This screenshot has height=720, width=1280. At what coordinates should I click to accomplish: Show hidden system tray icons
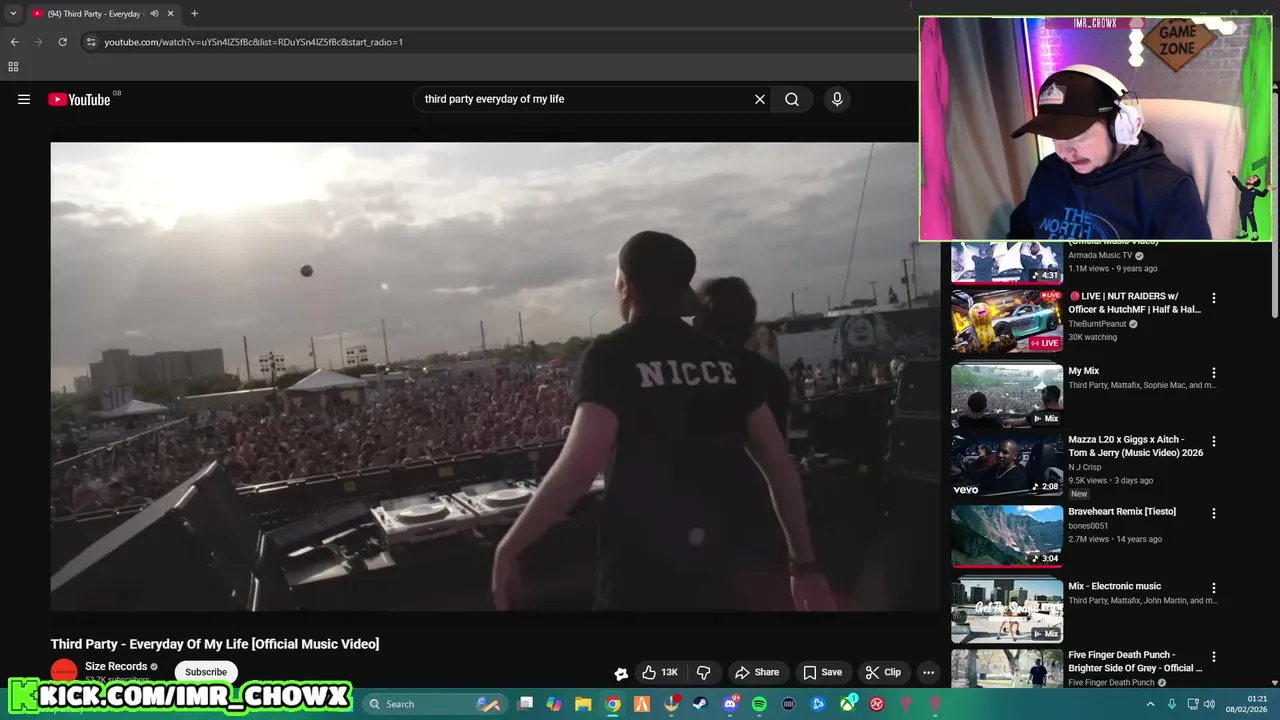click(1150, 704)
